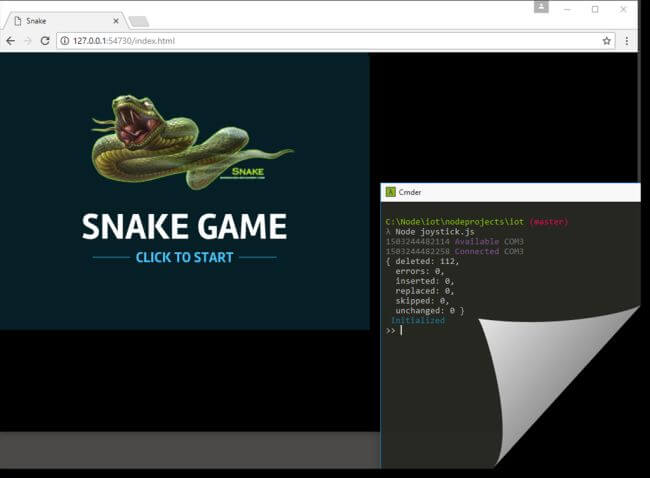Close the Snake browser tab
Image resolution: width=650 pixels, height=478 pixels.
coord(117,20)
